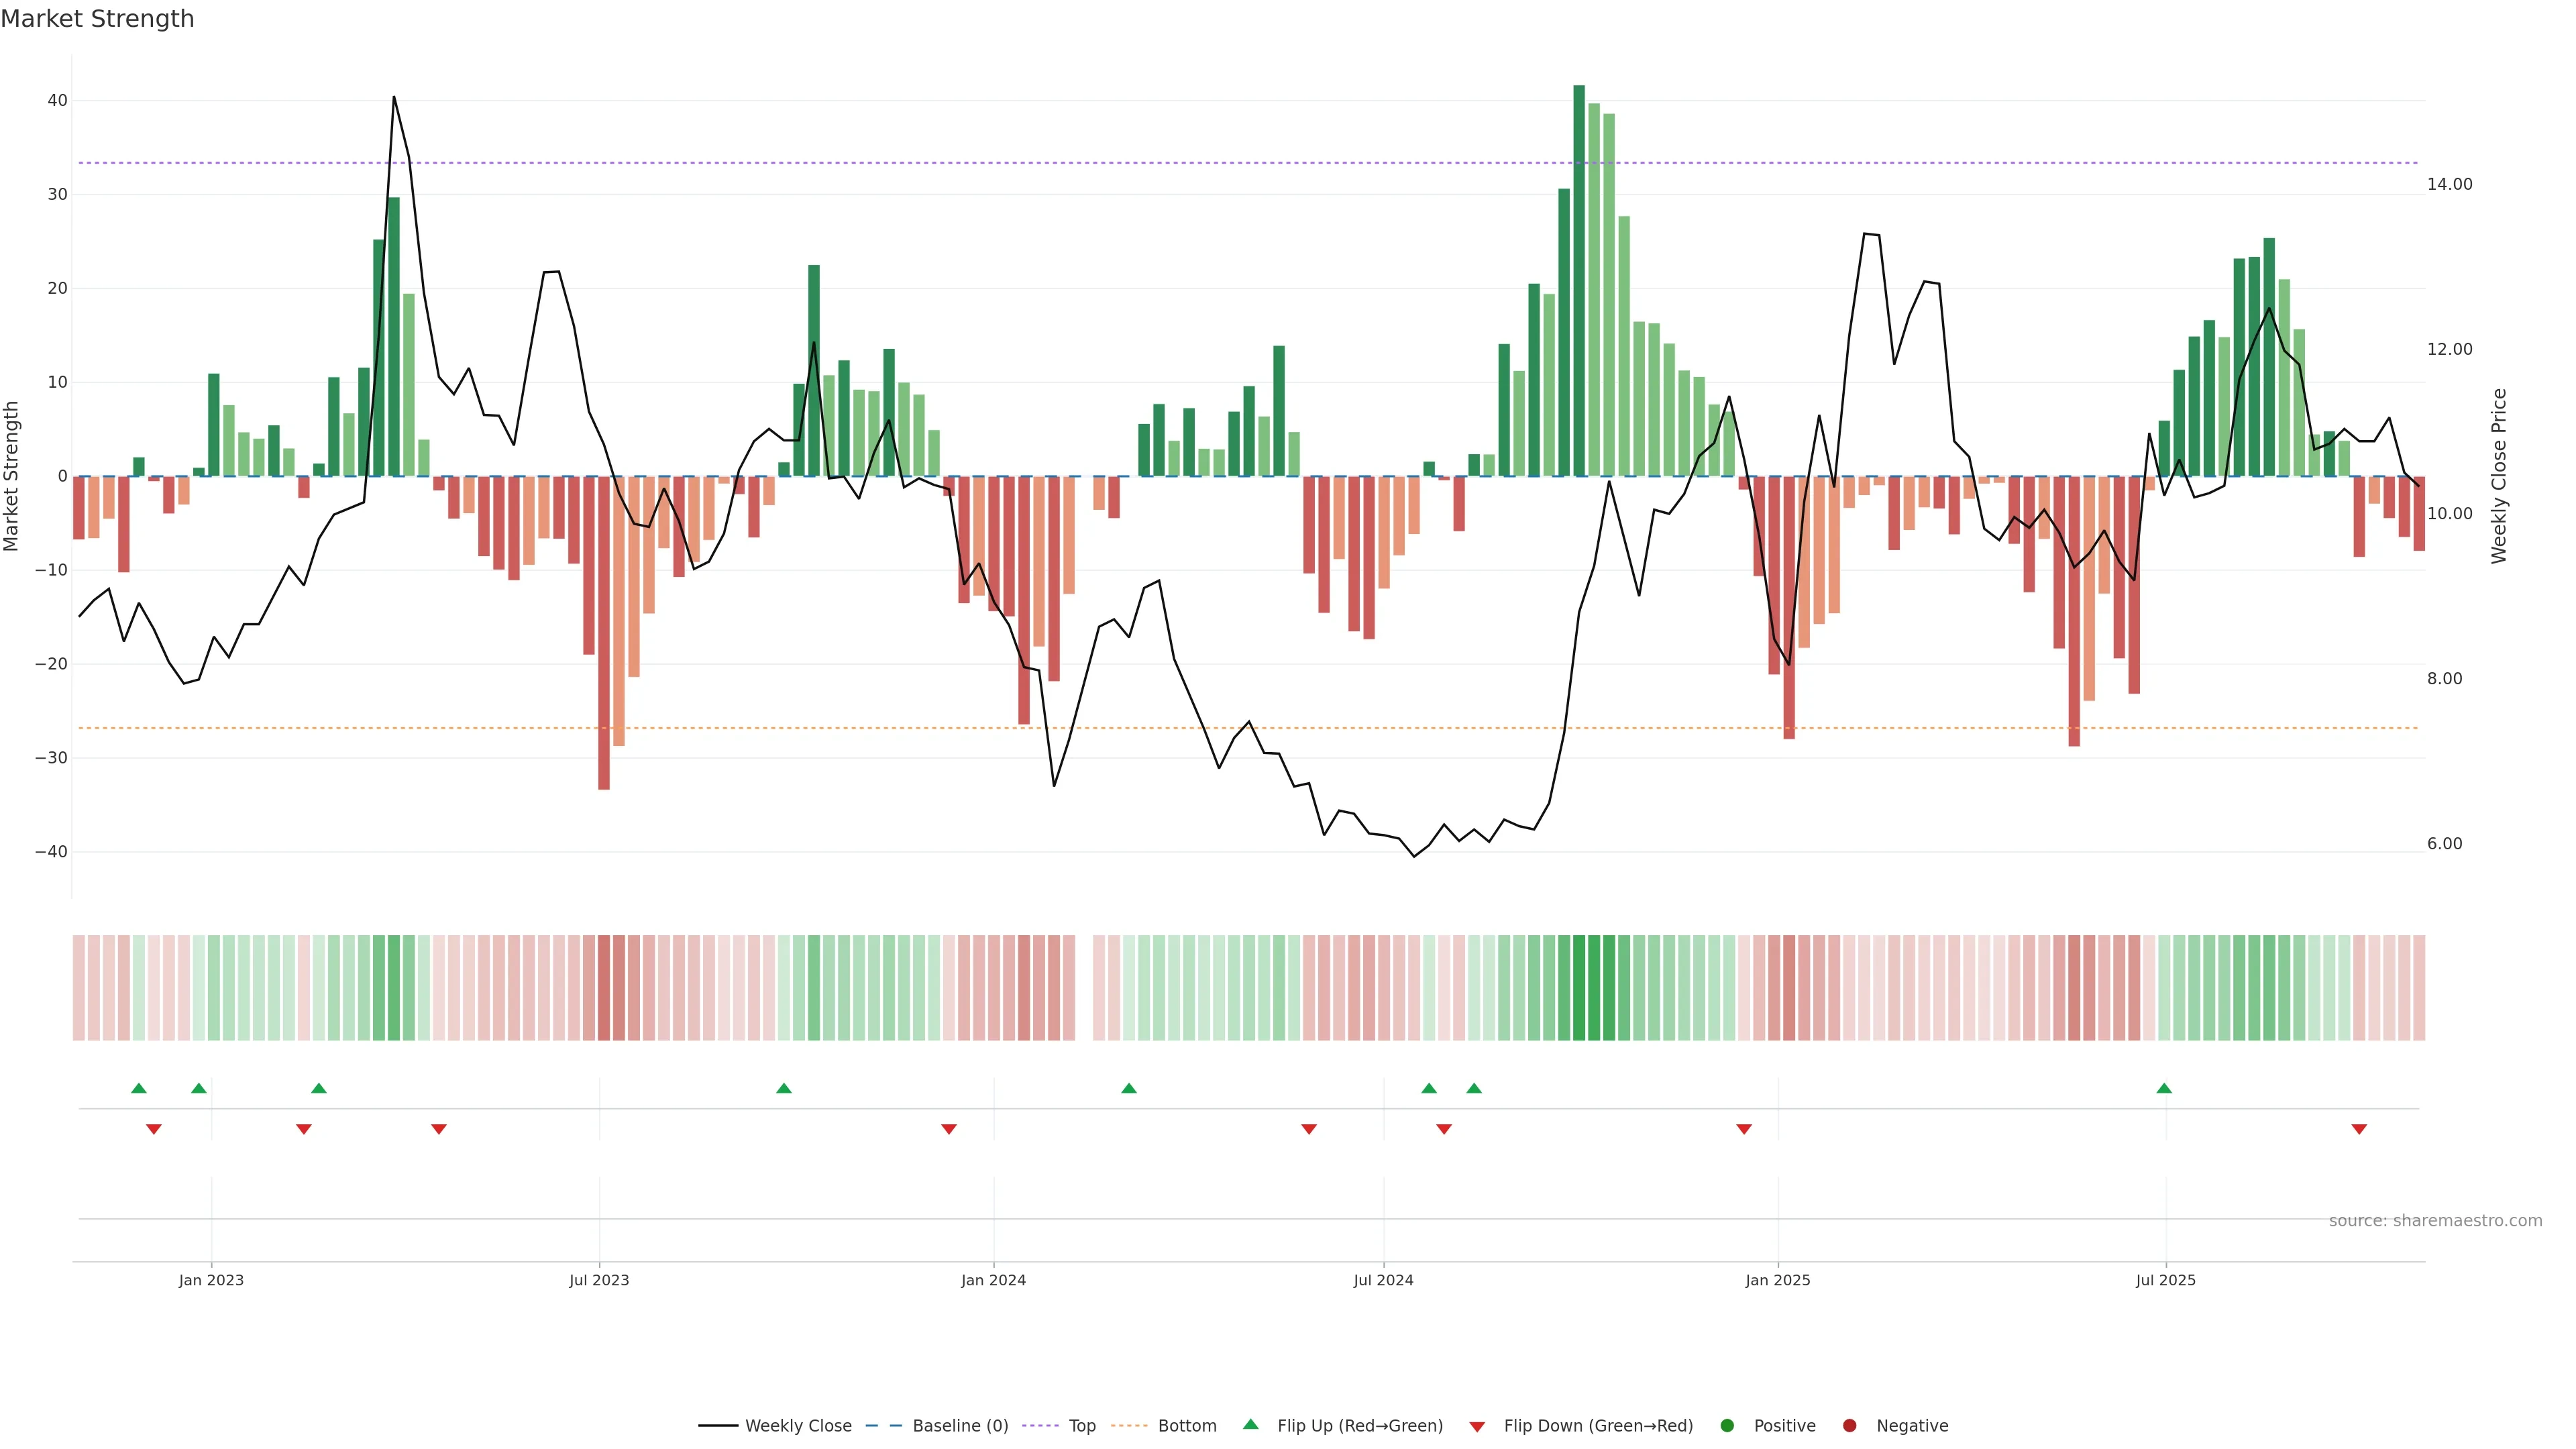Image resolution: width=2576 pixels, height=1449 pixels.
Task: Click the flip-up triangle before Jan 2024
Action: (784, 1088)
